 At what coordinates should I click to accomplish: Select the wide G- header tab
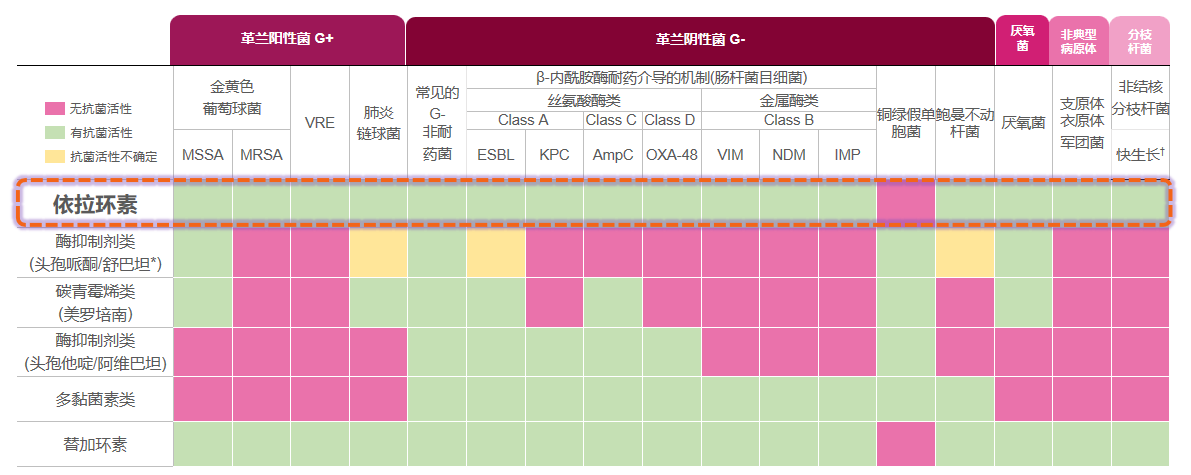point(700,40)
